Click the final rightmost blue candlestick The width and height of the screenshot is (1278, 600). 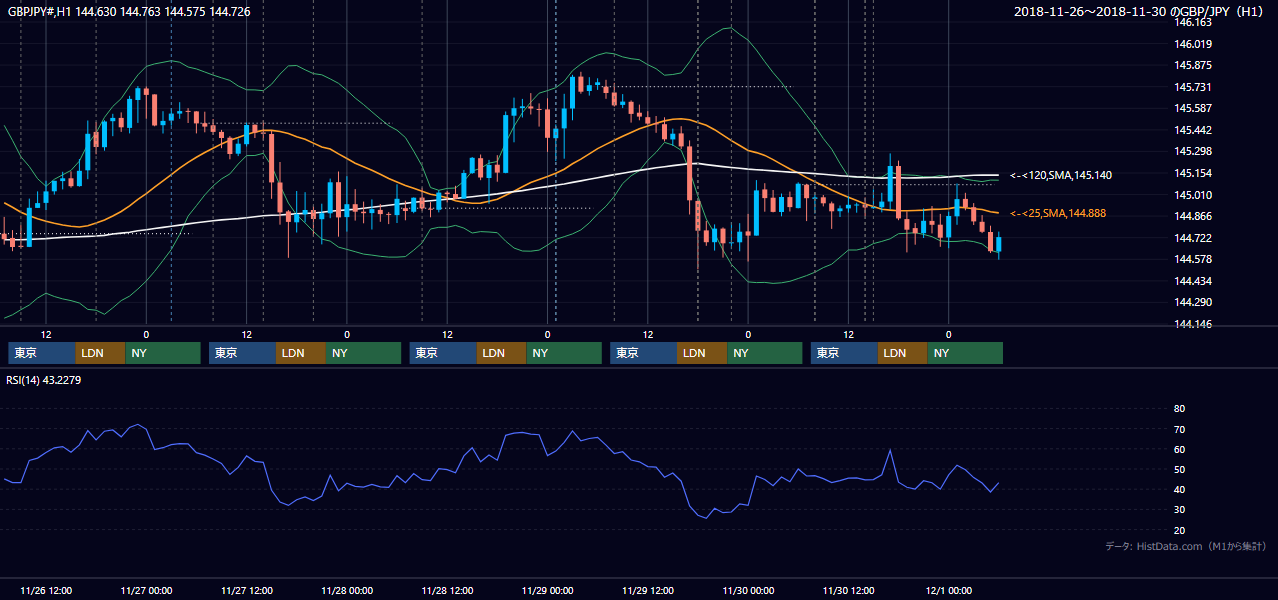(998, 245)
